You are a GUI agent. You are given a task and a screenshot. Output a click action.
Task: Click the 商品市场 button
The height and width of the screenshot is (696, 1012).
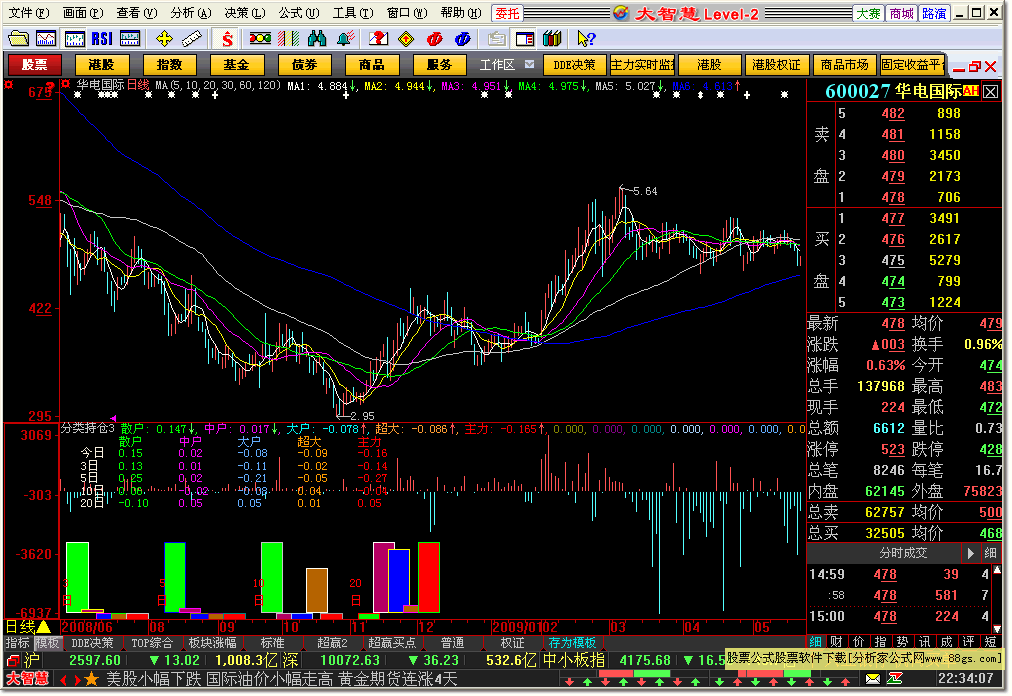click(x=844, y=65)
